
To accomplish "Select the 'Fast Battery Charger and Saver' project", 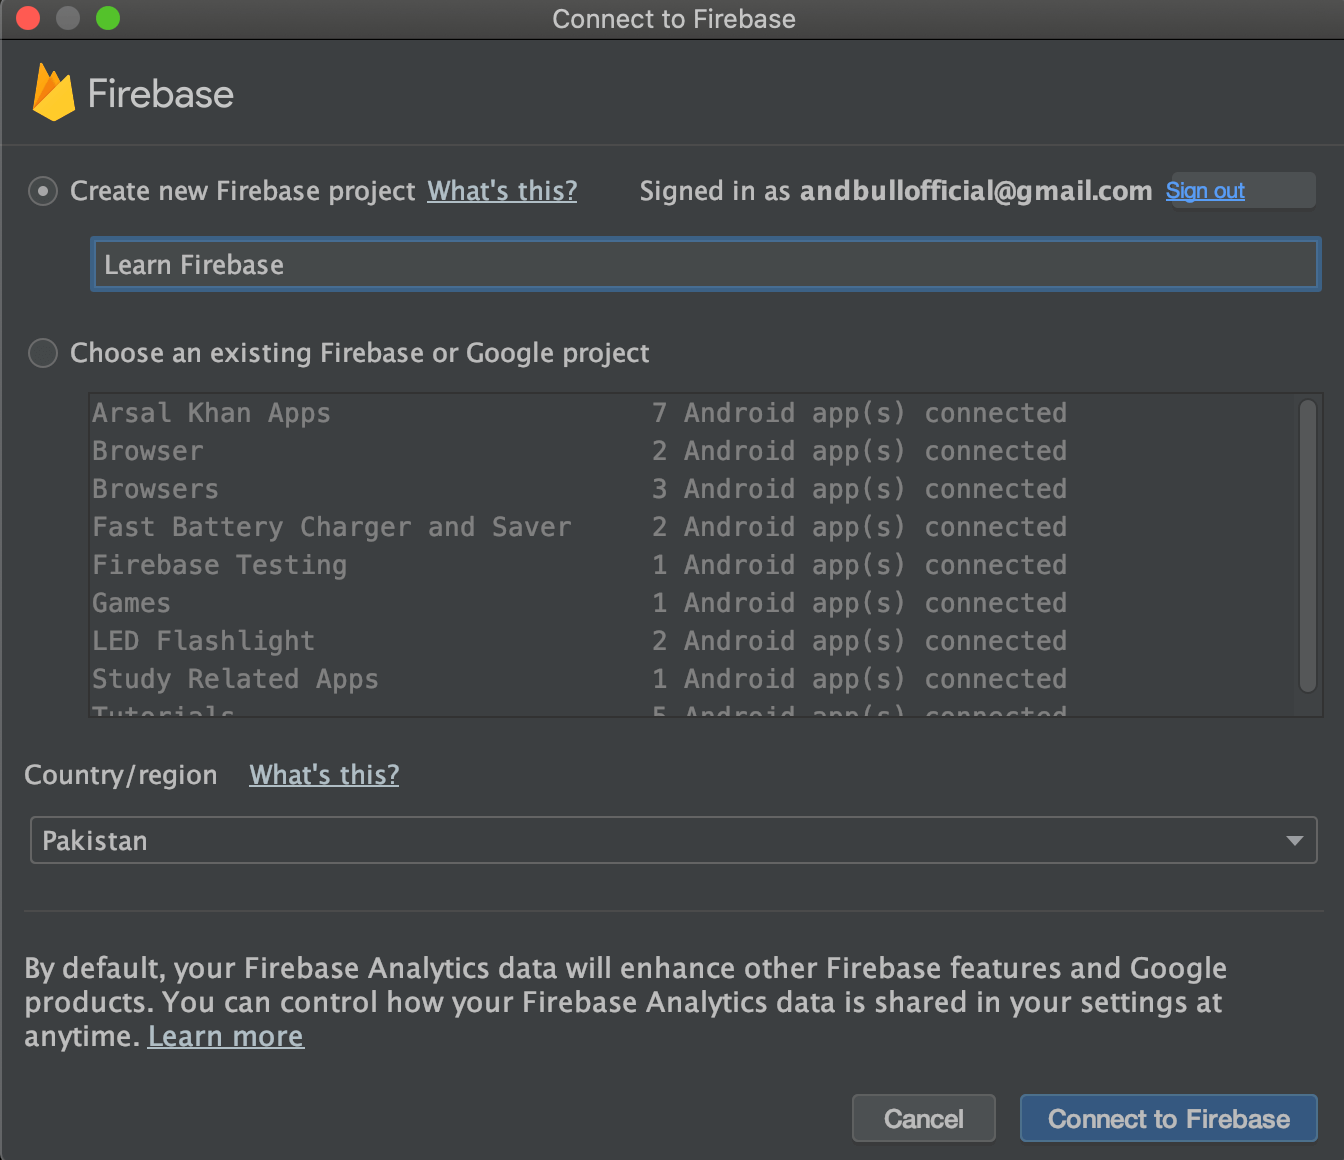I will (331, 527).
